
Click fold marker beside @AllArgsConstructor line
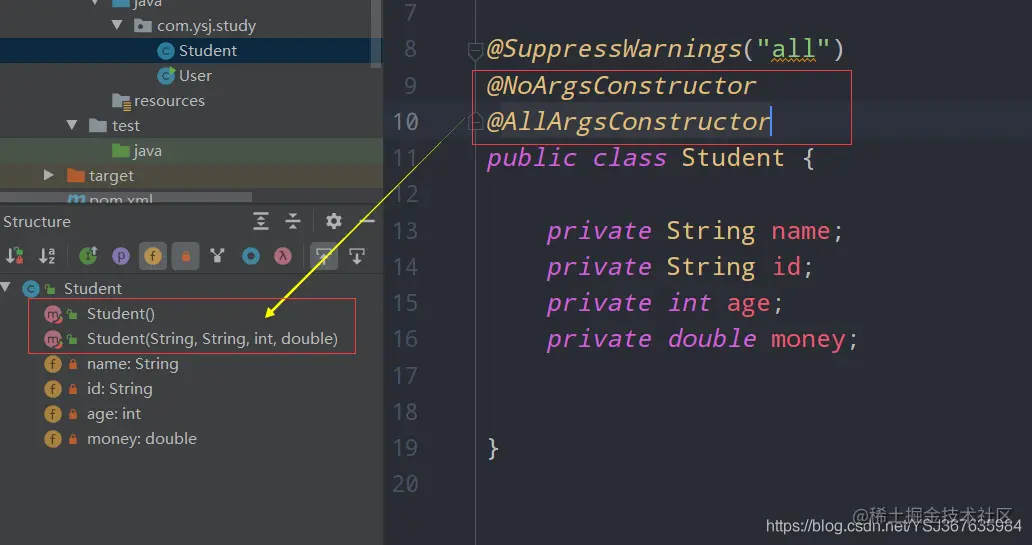(x=475, y=121)
